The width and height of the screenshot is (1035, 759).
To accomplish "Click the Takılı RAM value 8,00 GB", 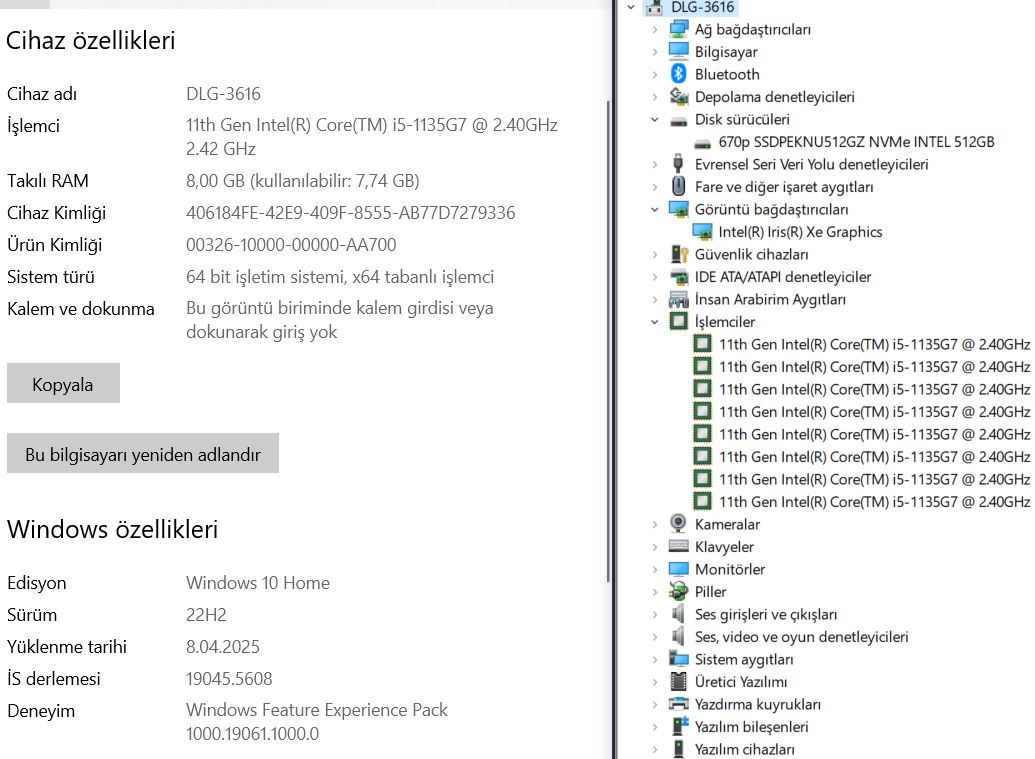I will pos(302,181).
